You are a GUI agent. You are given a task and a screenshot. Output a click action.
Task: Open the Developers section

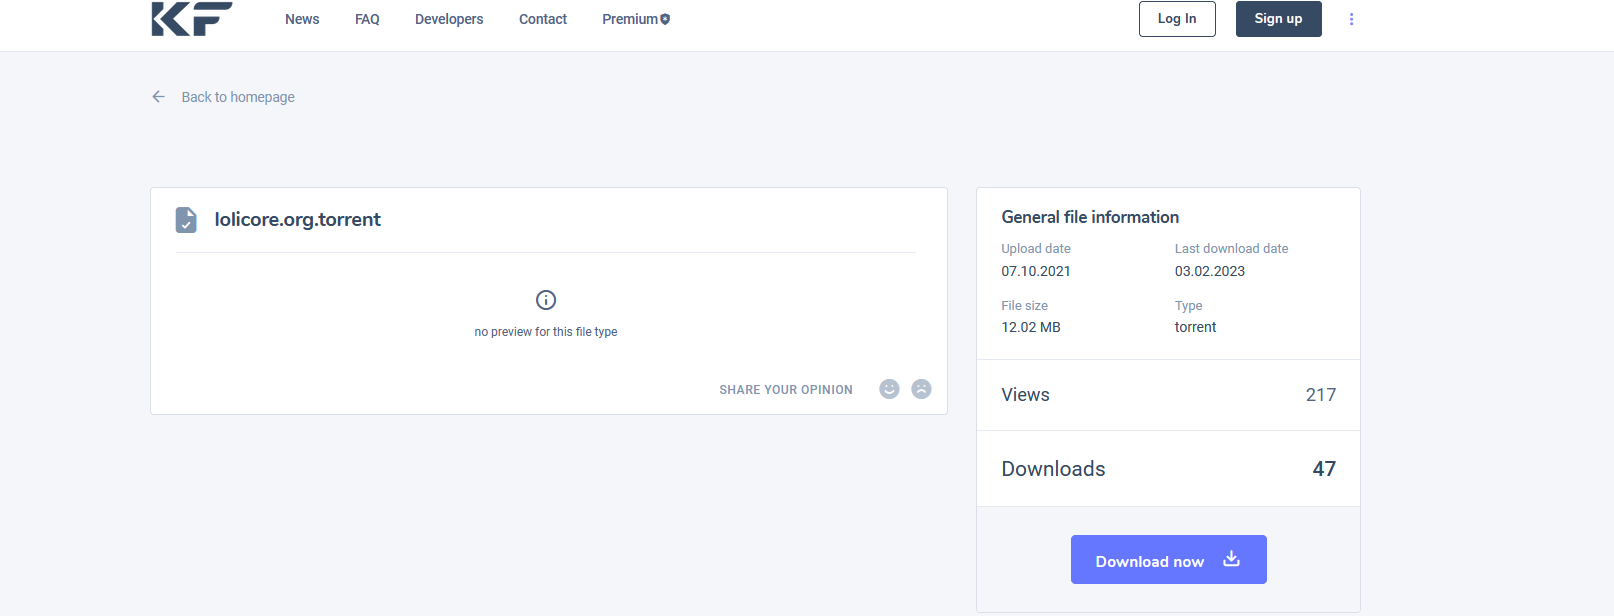(449, 19)
